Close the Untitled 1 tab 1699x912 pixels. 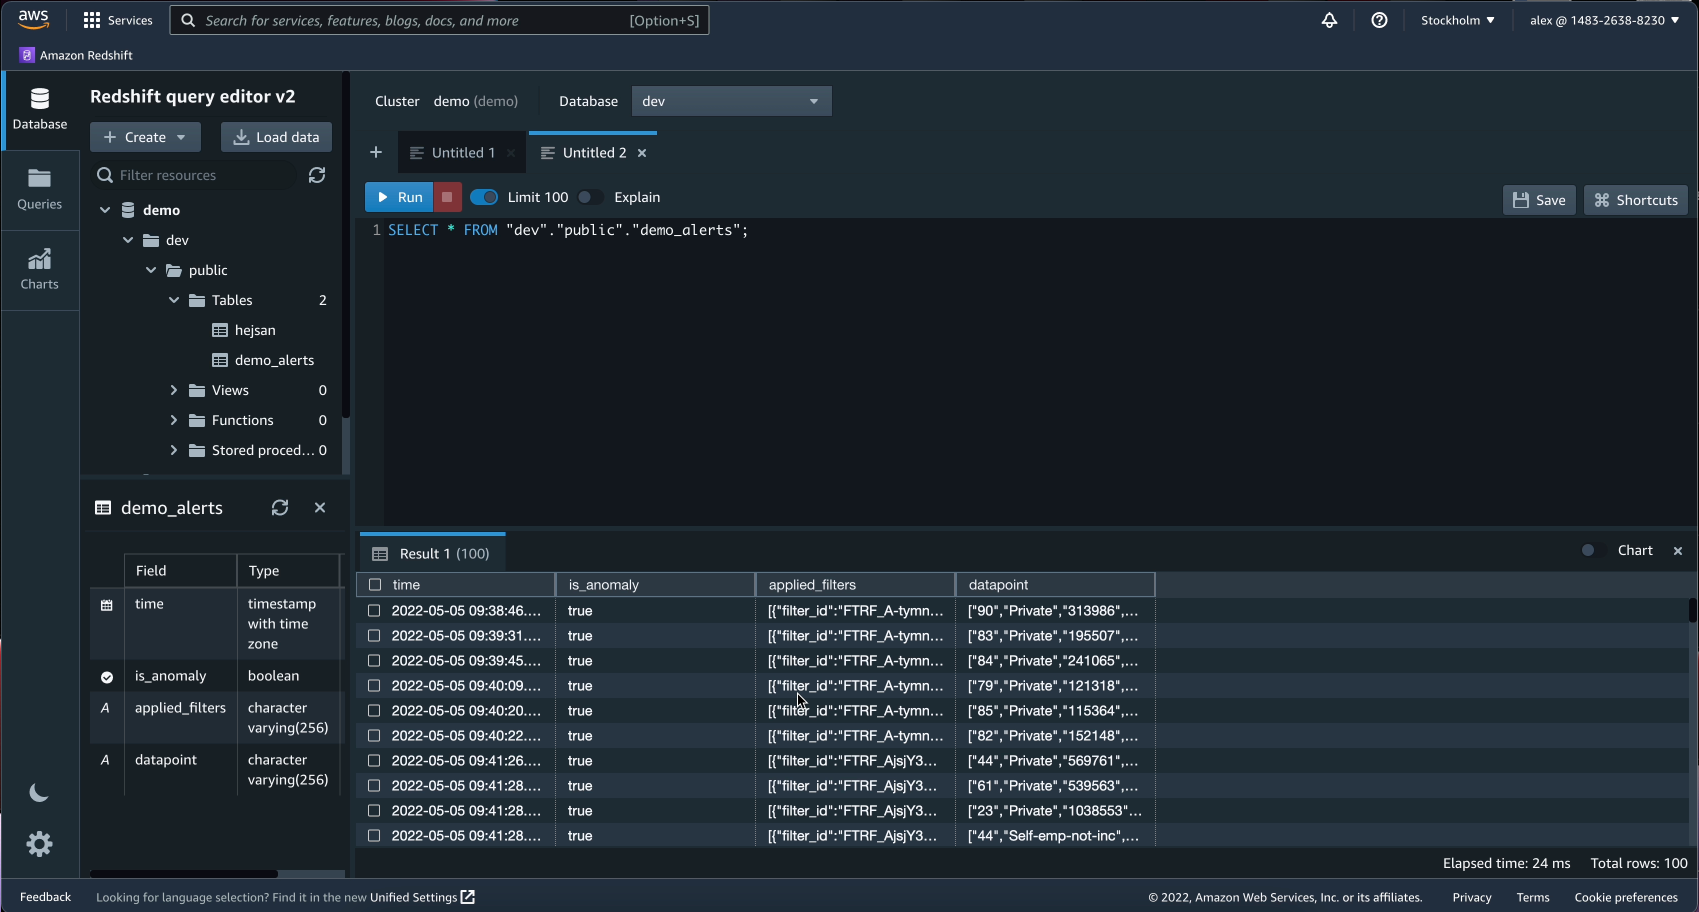(x=511, y=153)
